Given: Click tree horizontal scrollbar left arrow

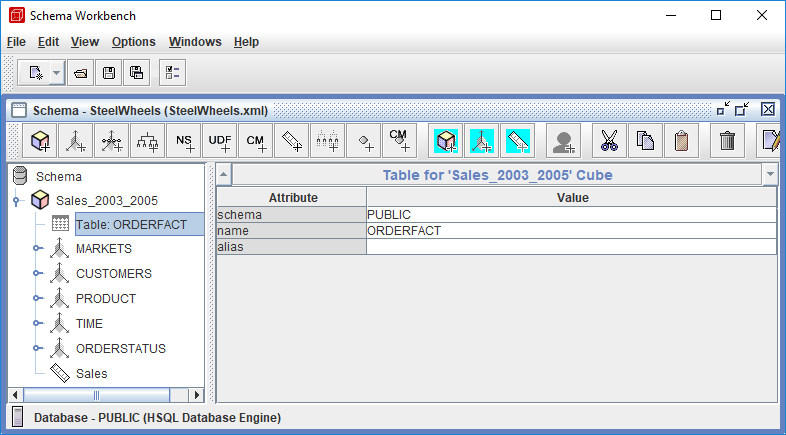Looking at the screenshot, I should [15, 395].
